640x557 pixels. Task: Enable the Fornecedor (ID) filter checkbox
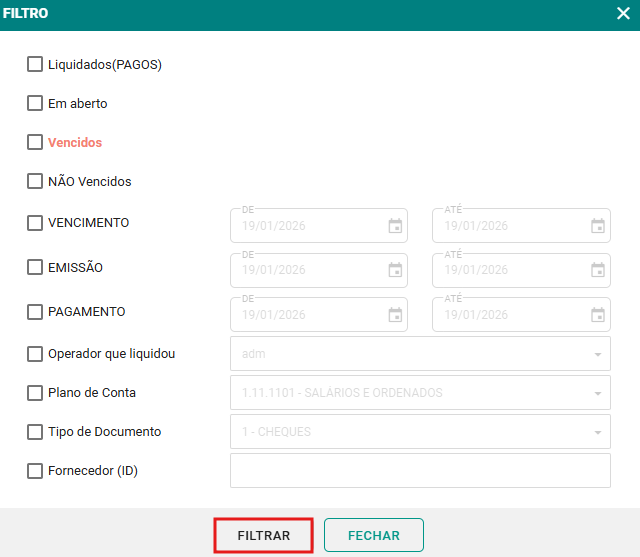point(35,470)
